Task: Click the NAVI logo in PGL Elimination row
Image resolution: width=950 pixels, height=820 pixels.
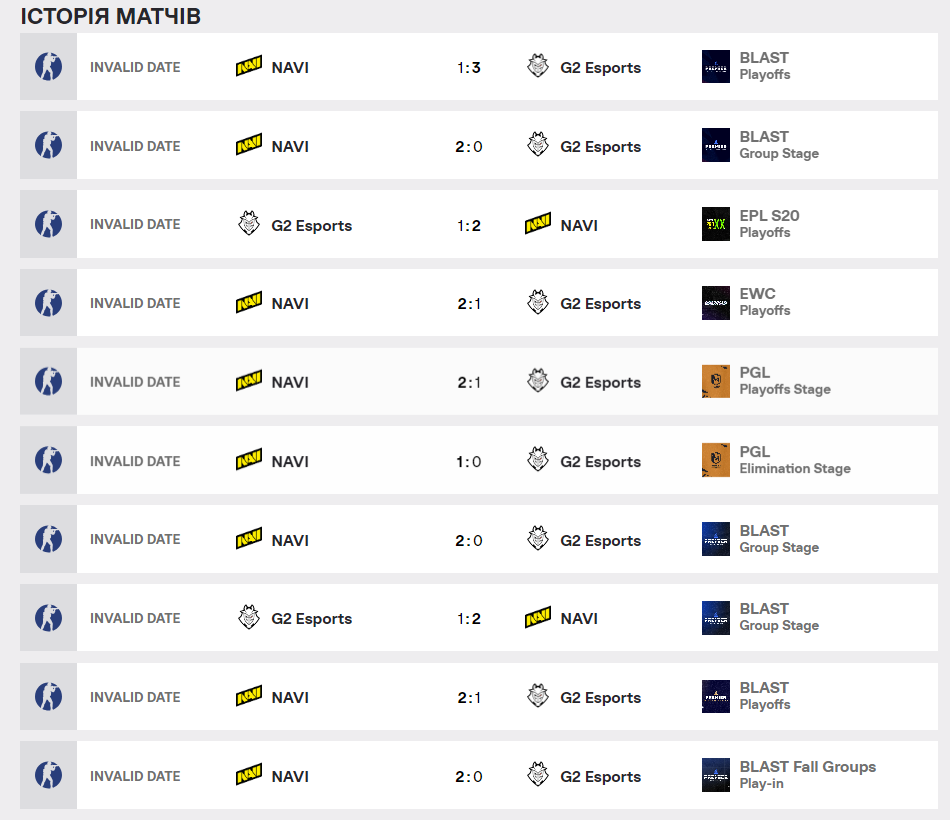Action: coord(248,460)
